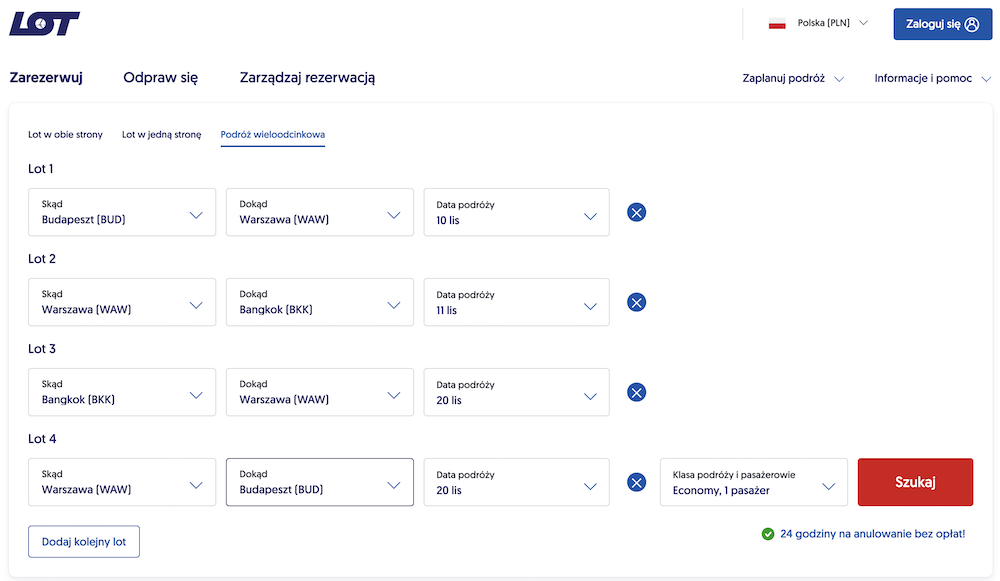Open Lot 3 Data podróży date picker
Image resolution: width=1000 pixels, height=581 pixels.
517,392
